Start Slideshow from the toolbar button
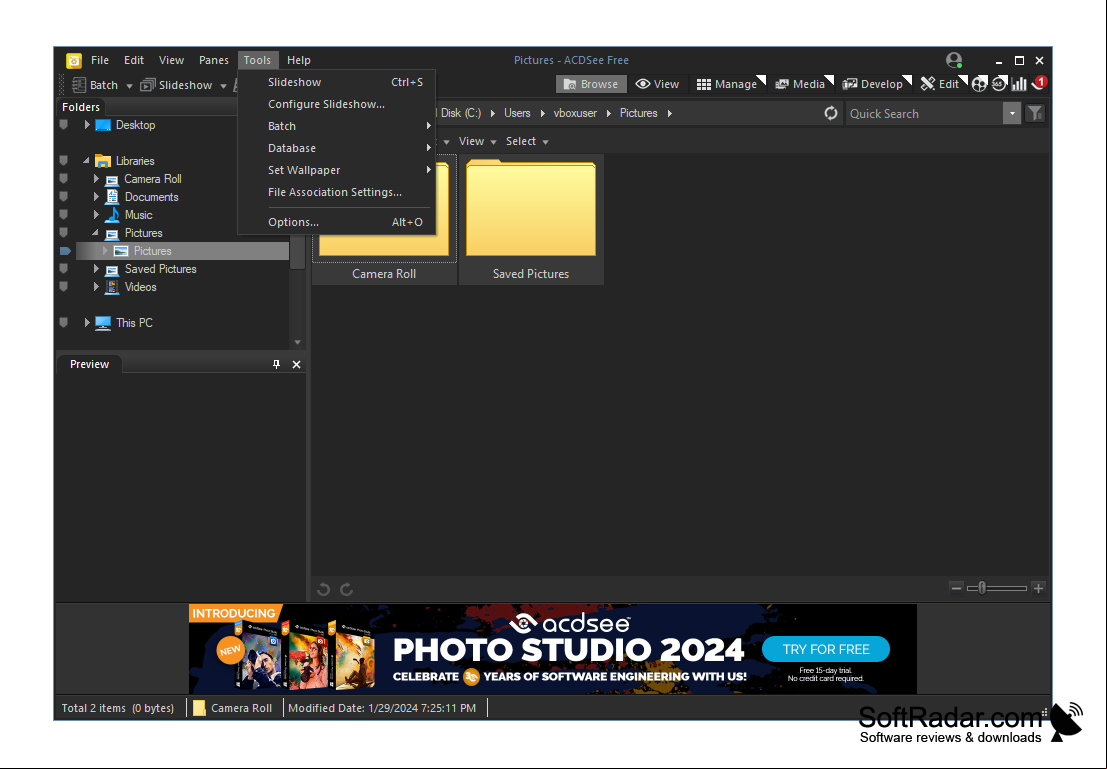The width and height of the screenshot is (1107, 769). tap(176, 85)
